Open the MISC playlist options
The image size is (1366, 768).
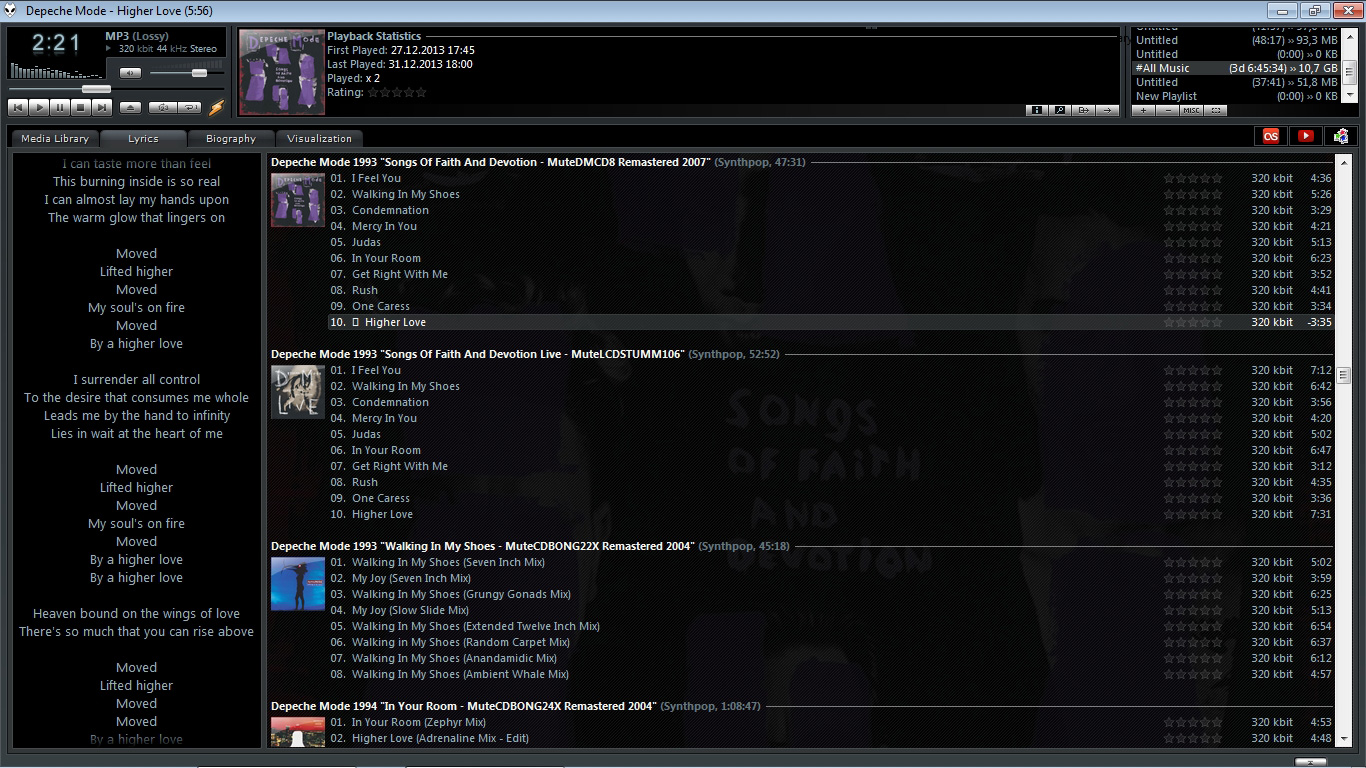tap(1191, 110)
